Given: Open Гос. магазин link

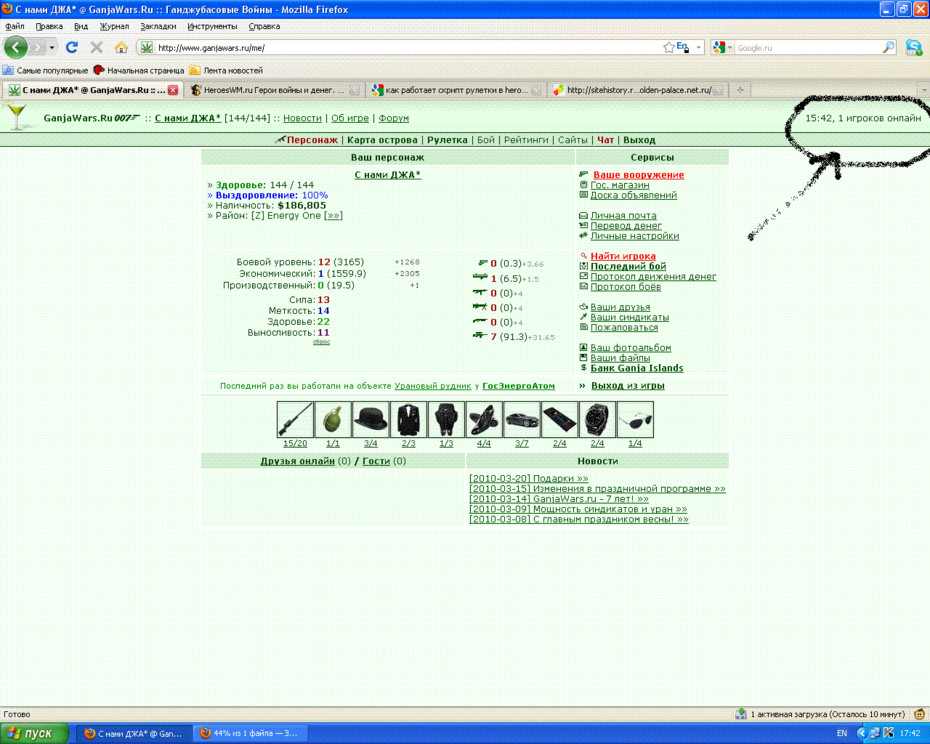Looking at the screenshot, I should click(620, 185).
